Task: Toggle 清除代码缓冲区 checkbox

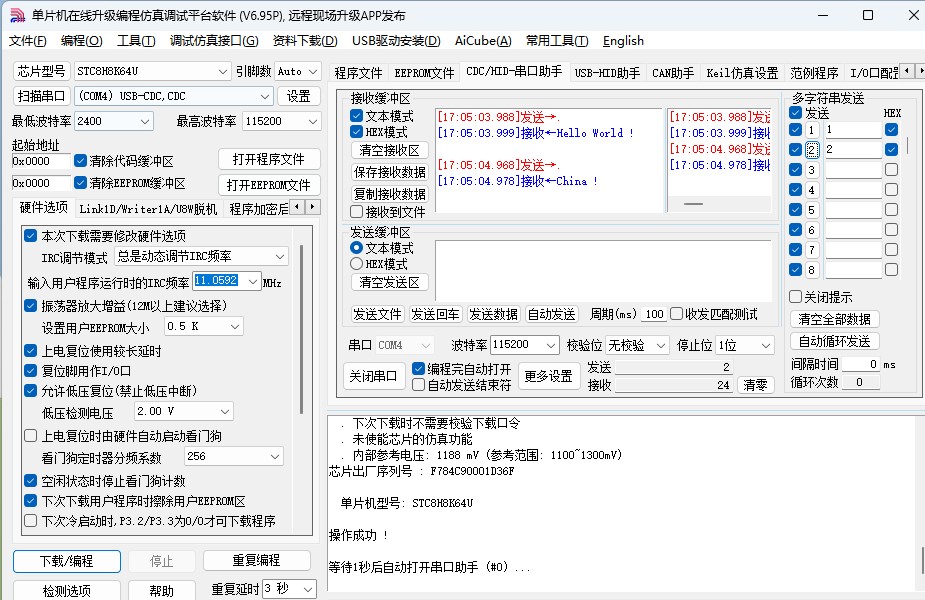Action: [x=80, y=160]
